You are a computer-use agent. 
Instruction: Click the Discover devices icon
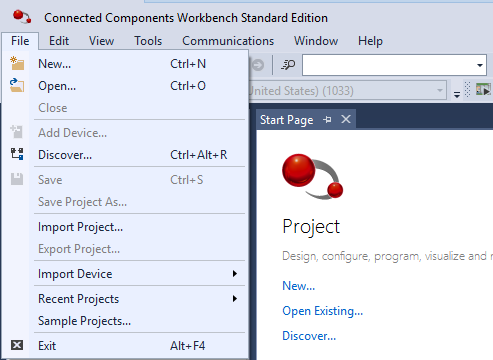(17, 154)
